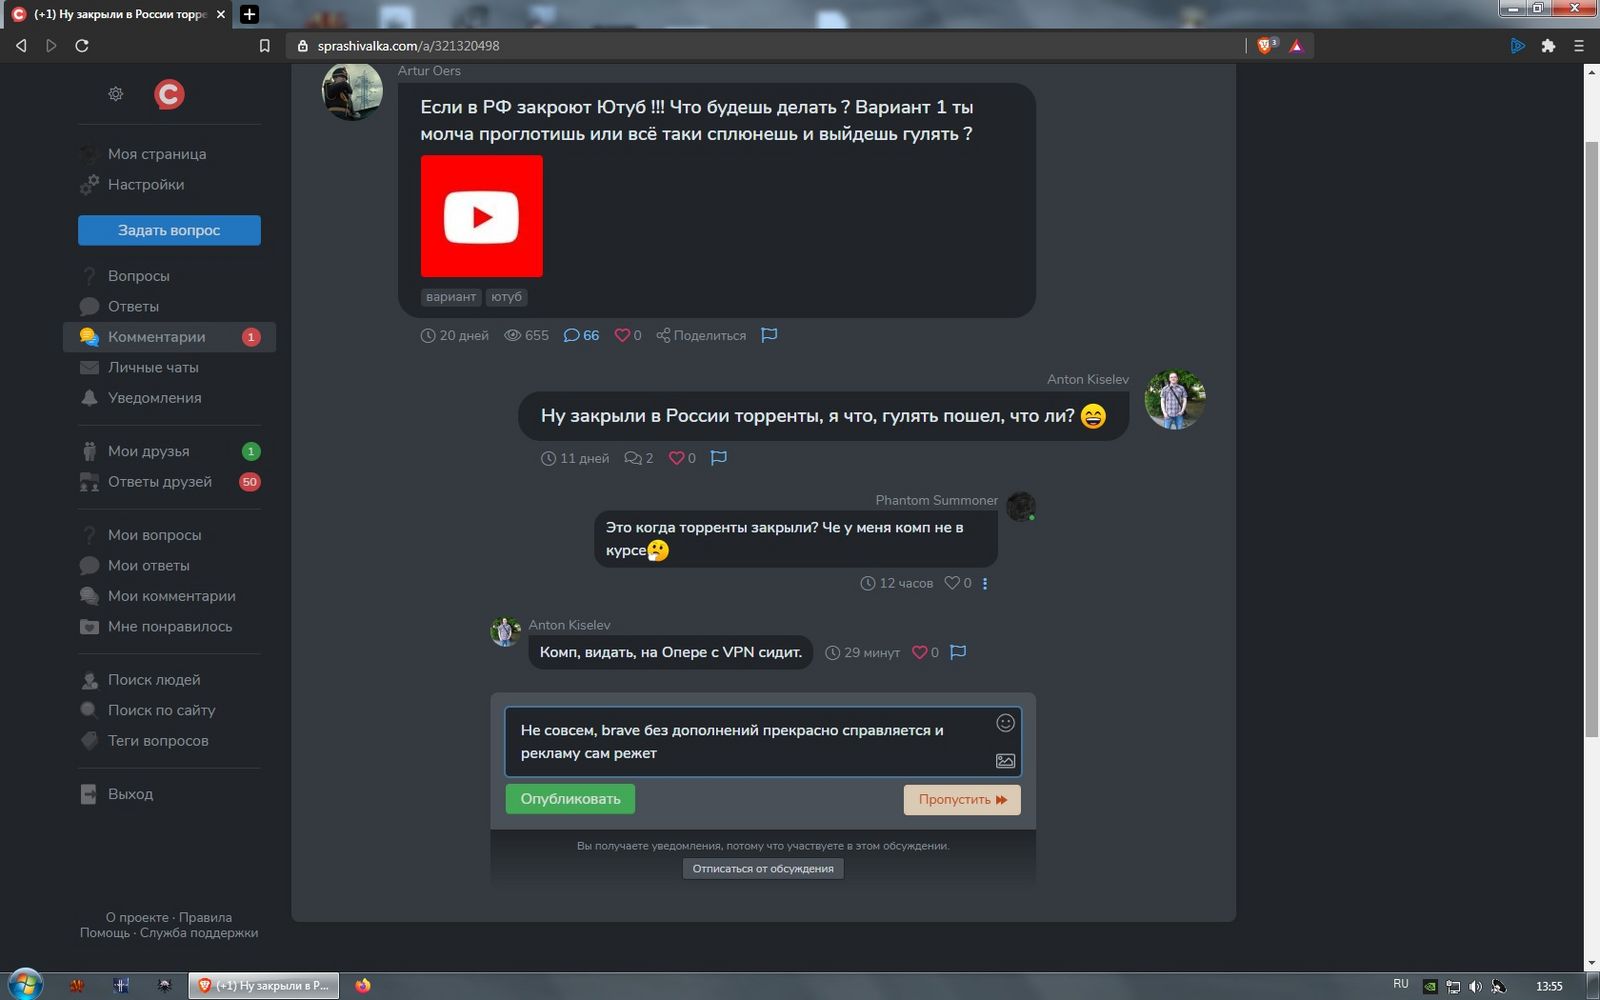Open the emoji picker in reply box
Screen dimensions: 1600x1000
click(x=1005, y=723)
